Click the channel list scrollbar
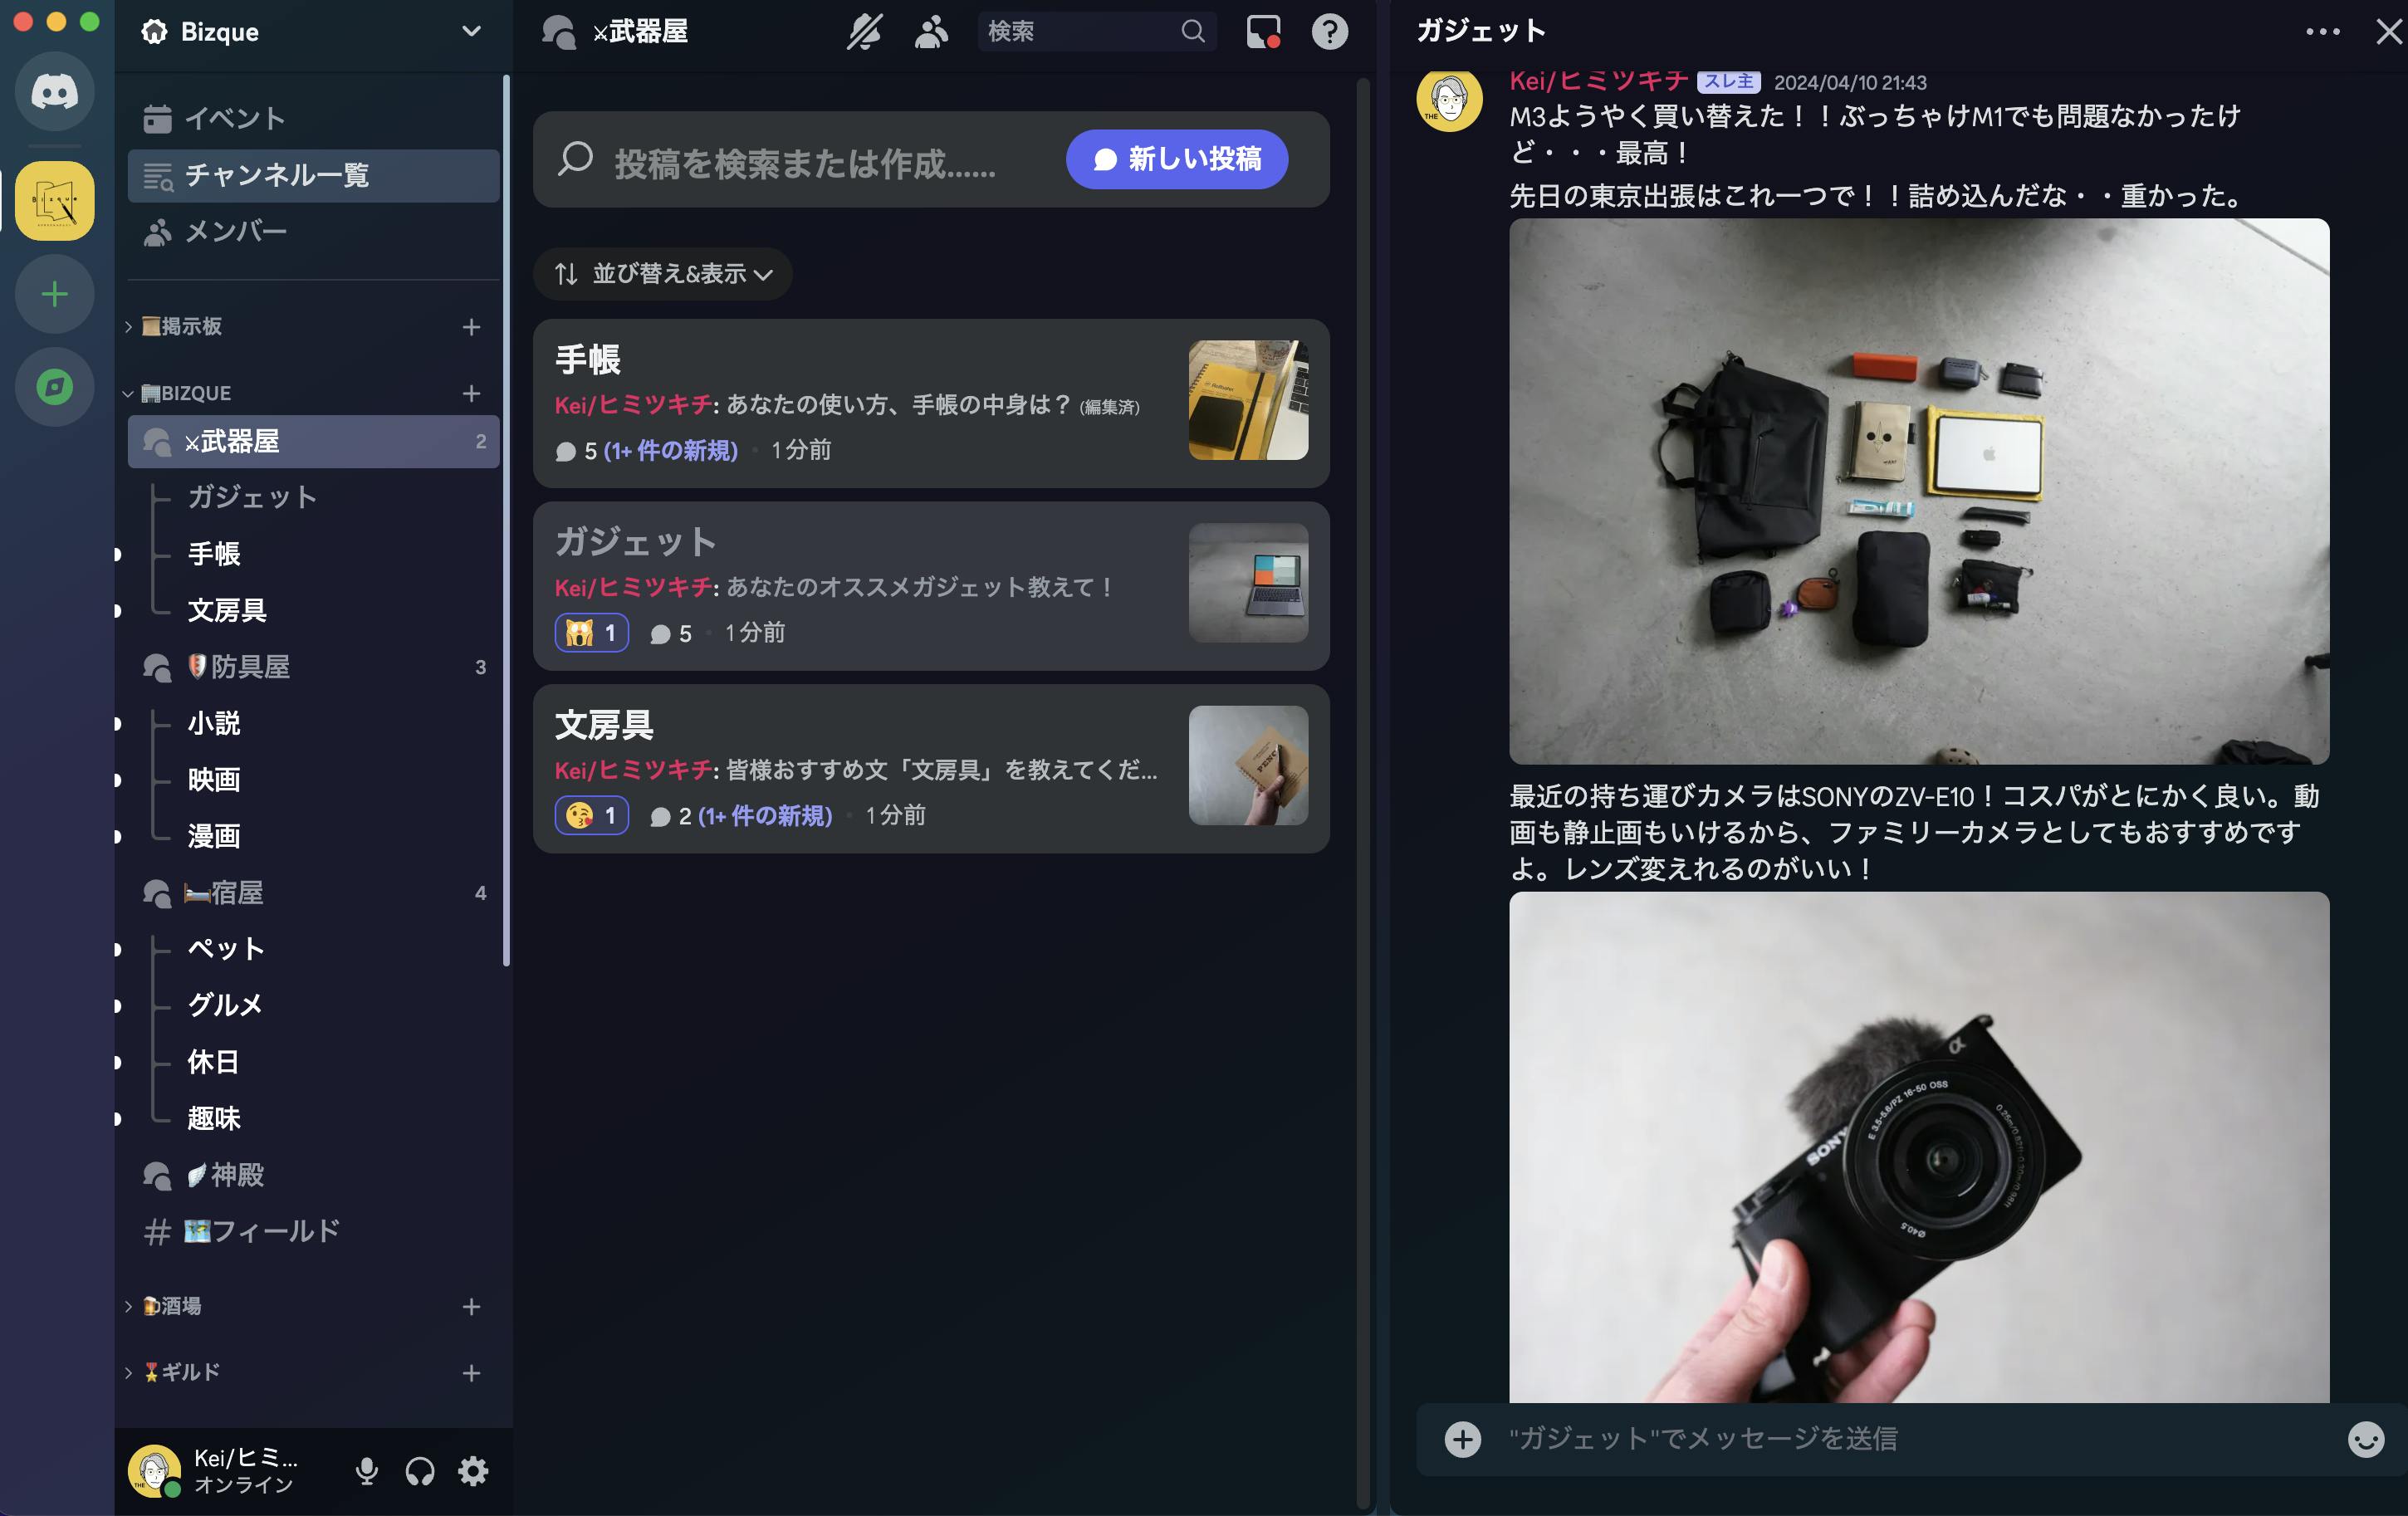The height and width of the screenshot is (1516, 2408). (506, 521)
